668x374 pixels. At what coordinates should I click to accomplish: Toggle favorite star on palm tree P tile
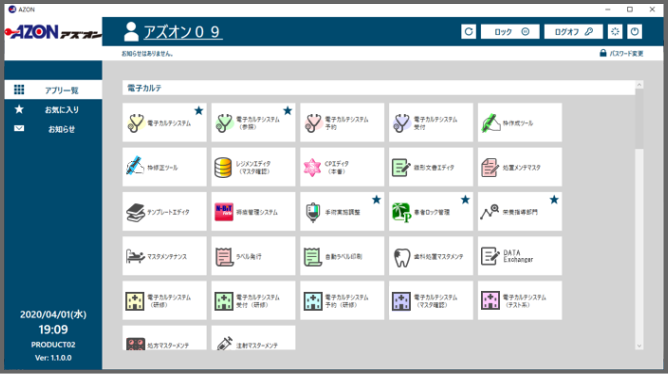click(465, 199)
